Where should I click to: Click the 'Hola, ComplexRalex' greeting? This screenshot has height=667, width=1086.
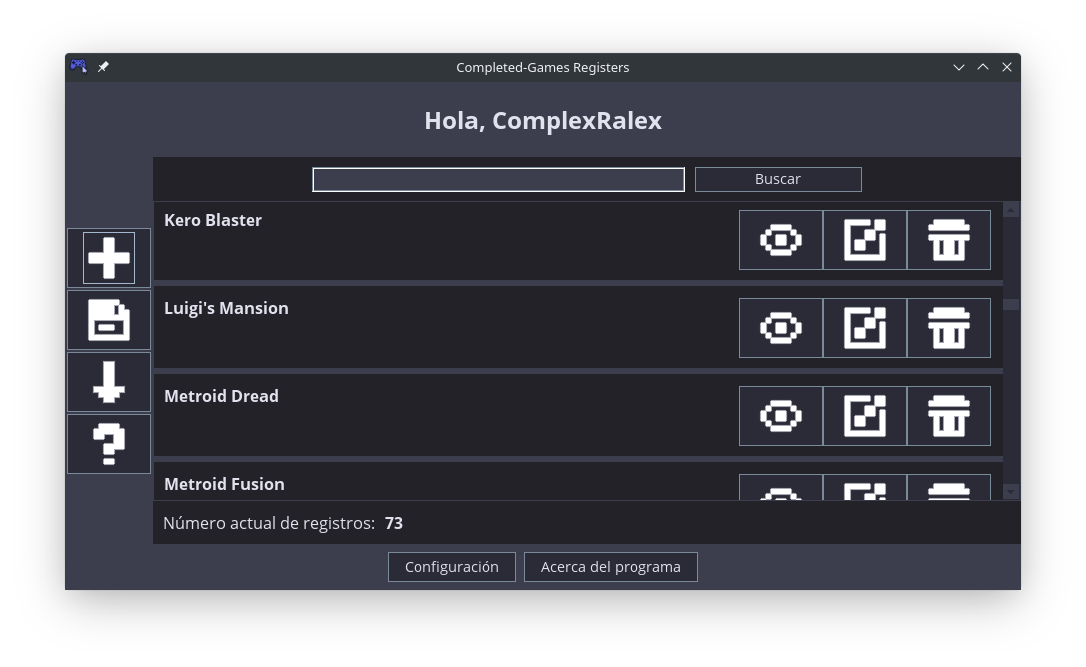point(543,121)
